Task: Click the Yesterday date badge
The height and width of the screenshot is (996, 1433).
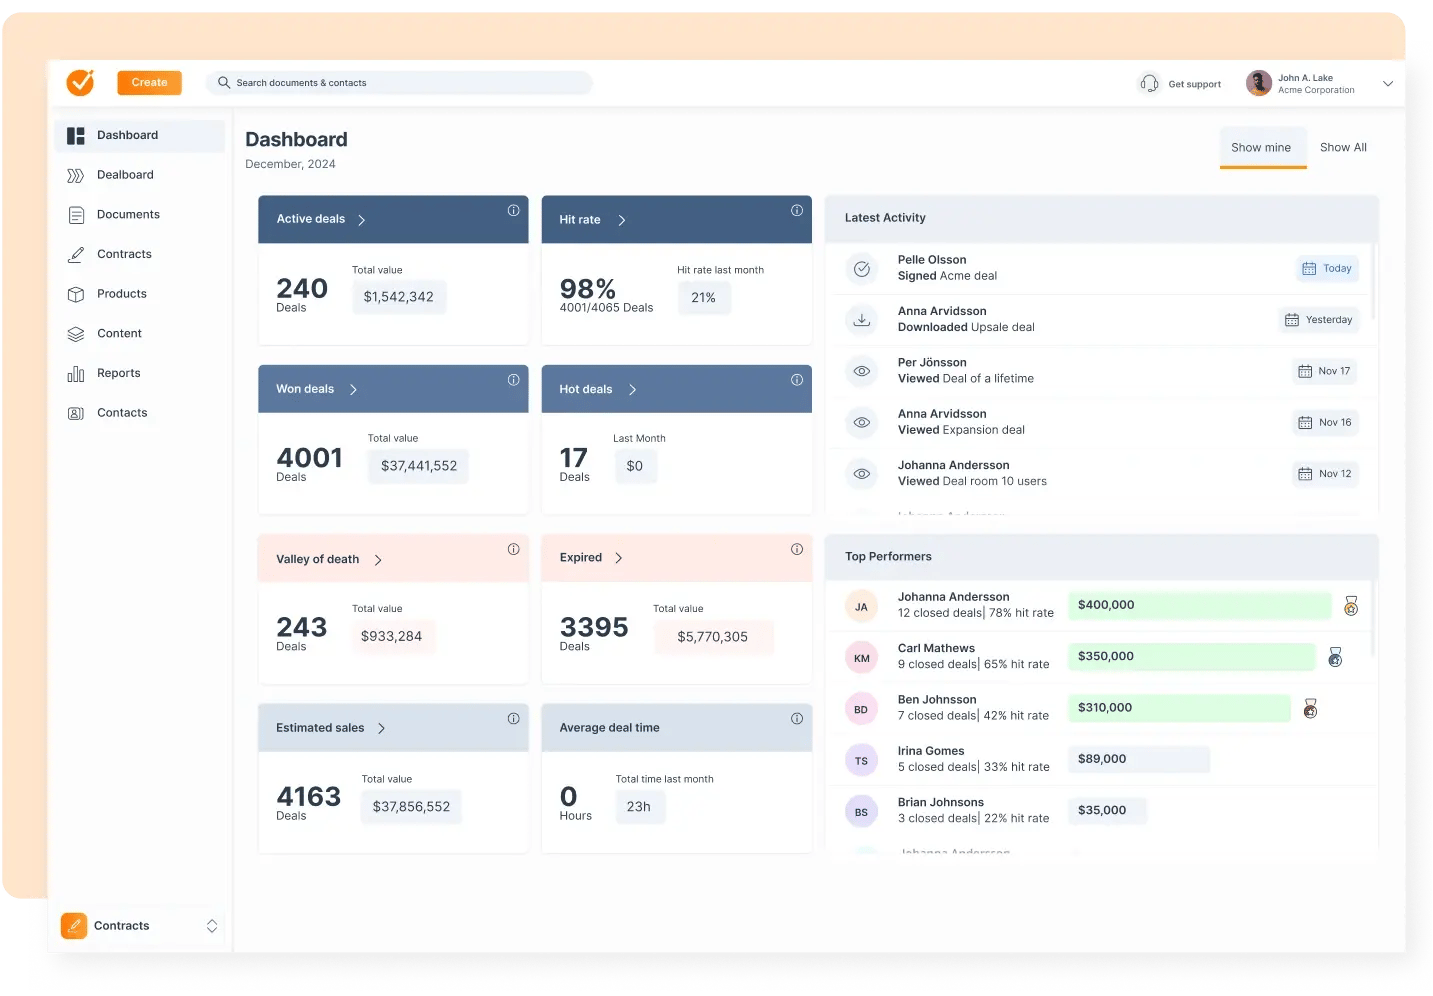Action: click(x=1319, y=320)
